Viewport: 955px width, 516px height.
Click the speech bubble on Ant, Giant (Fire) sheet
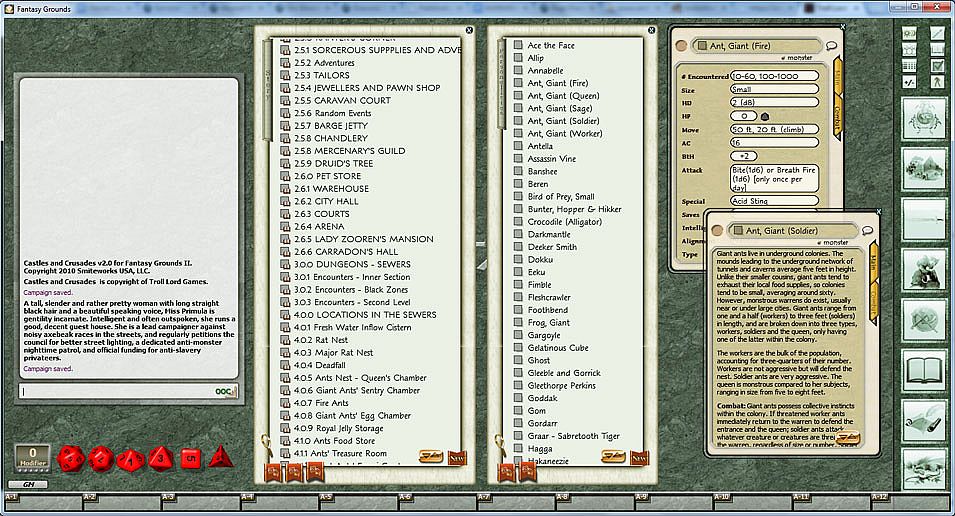[x=831, y=46]
